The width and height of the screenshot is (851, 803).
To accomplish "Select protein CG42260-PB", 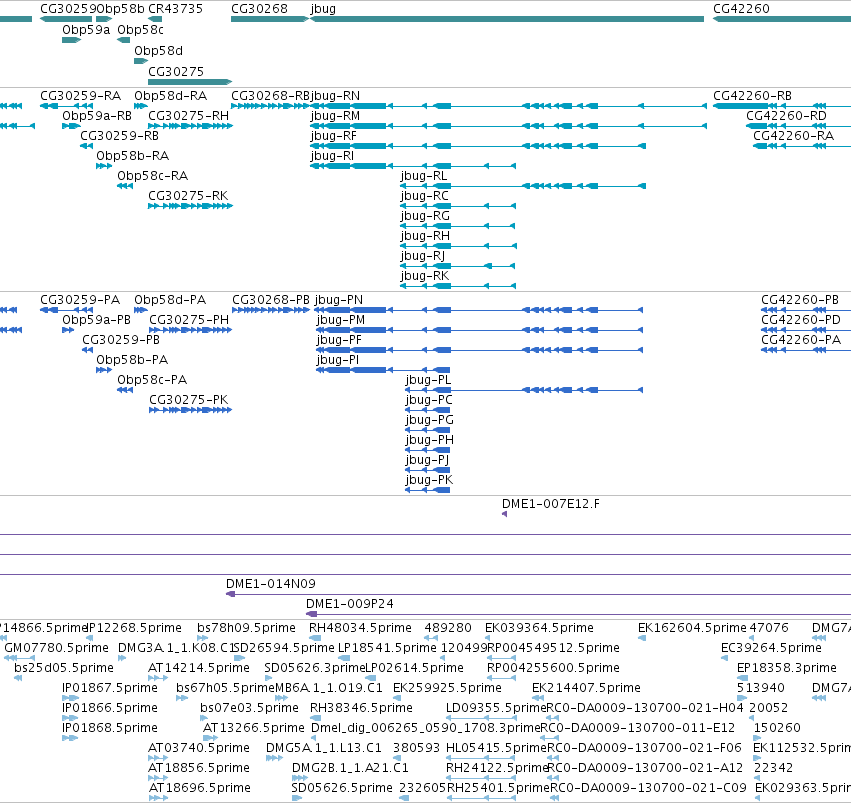I will [800, 300].
